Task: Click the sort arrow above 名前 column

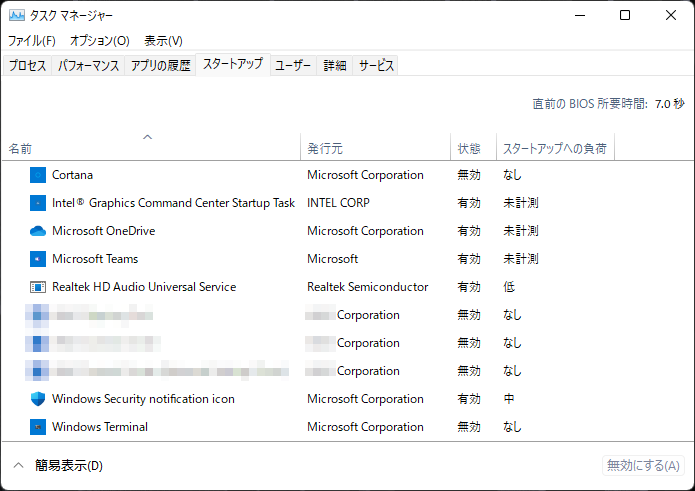Action: pos(148,137)
